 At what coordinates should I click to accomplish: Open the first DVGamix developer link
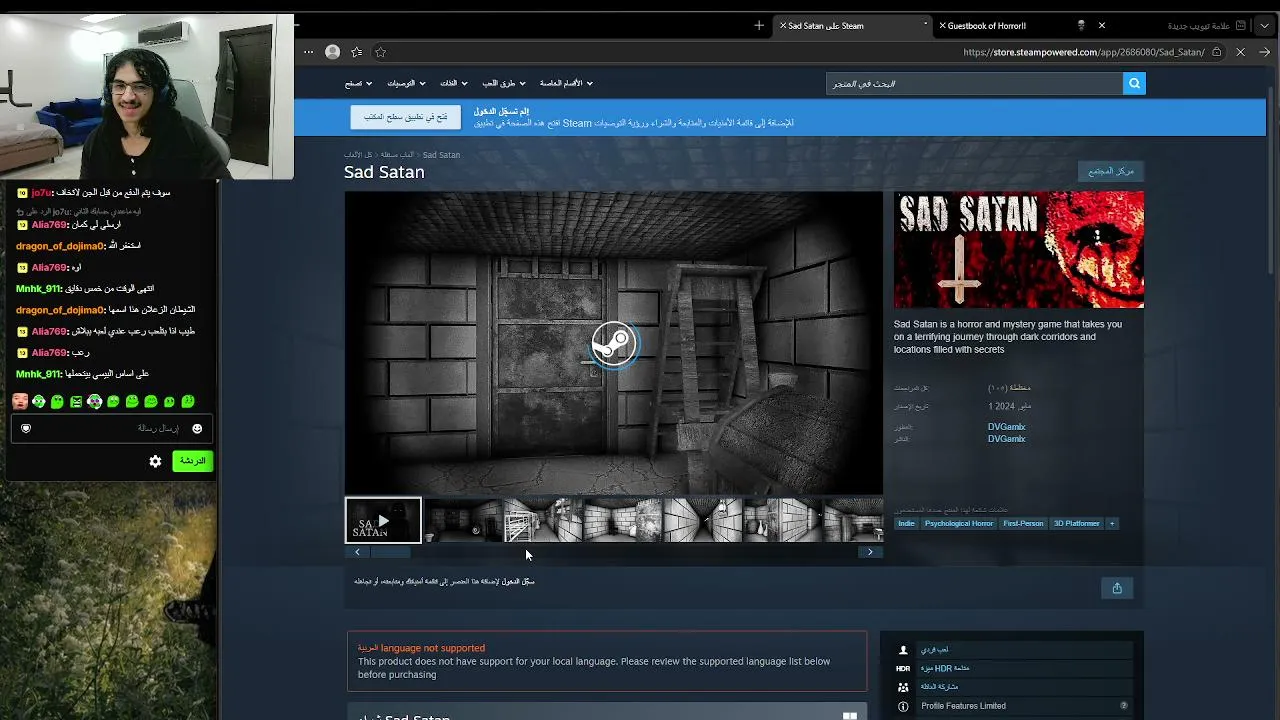[x=1006, y=427]
